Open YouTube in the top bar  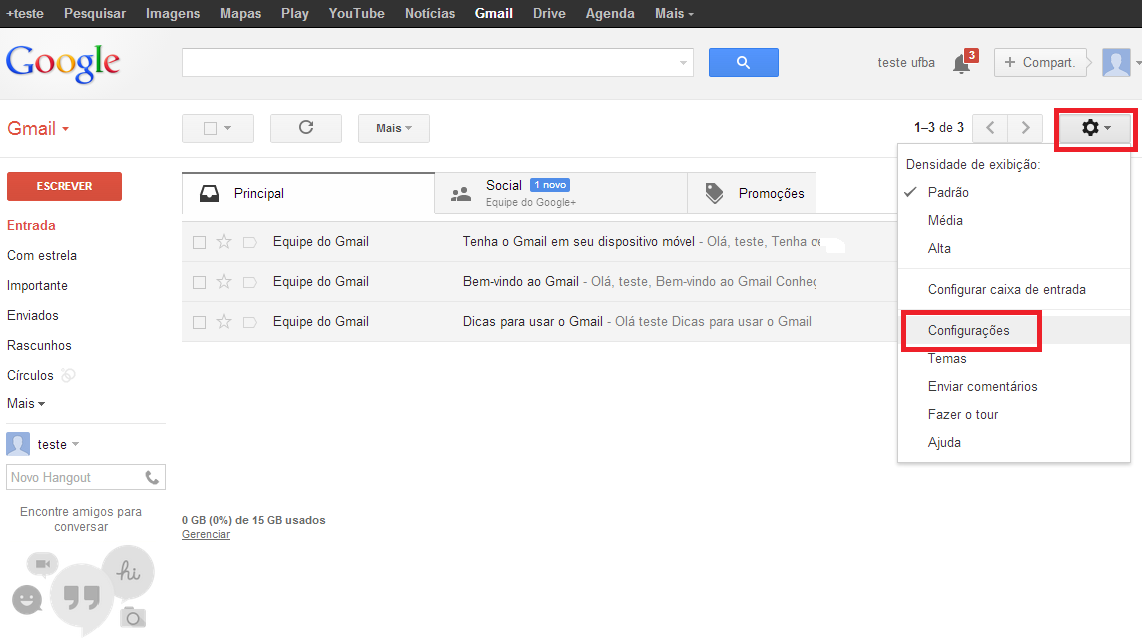(356, 13)
